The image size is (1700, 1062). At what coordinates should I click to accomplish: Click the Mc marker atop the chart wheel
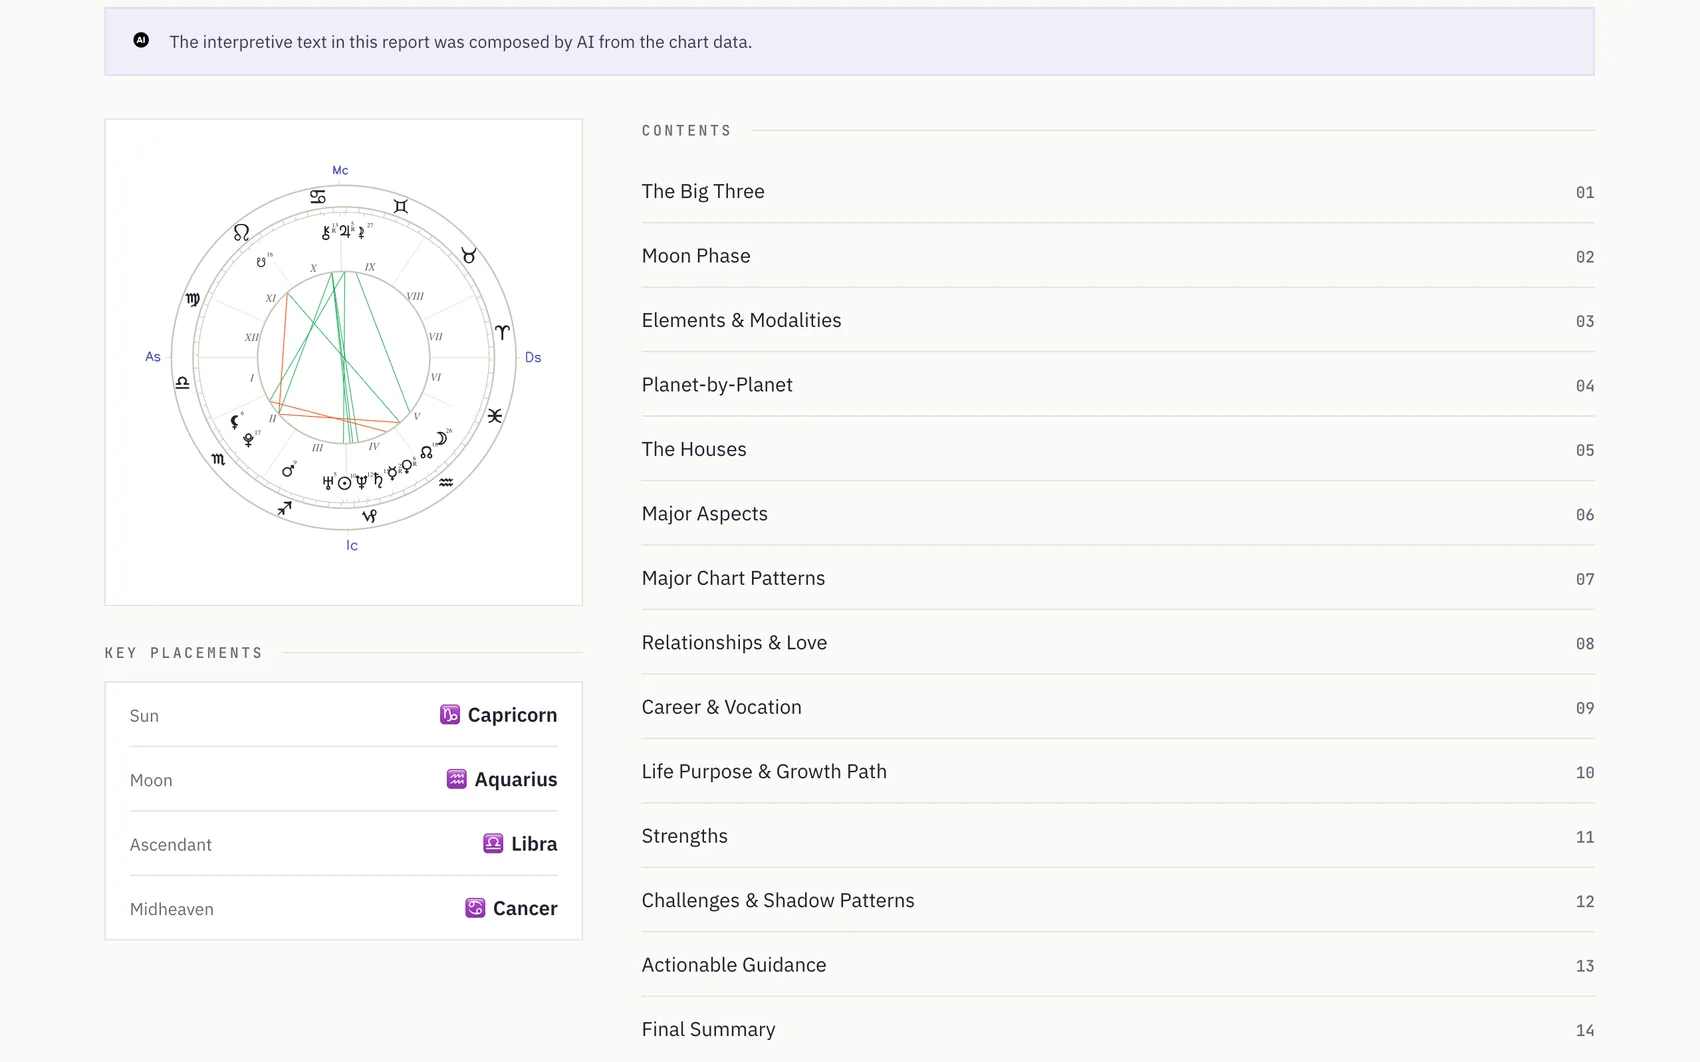[340, 170]
